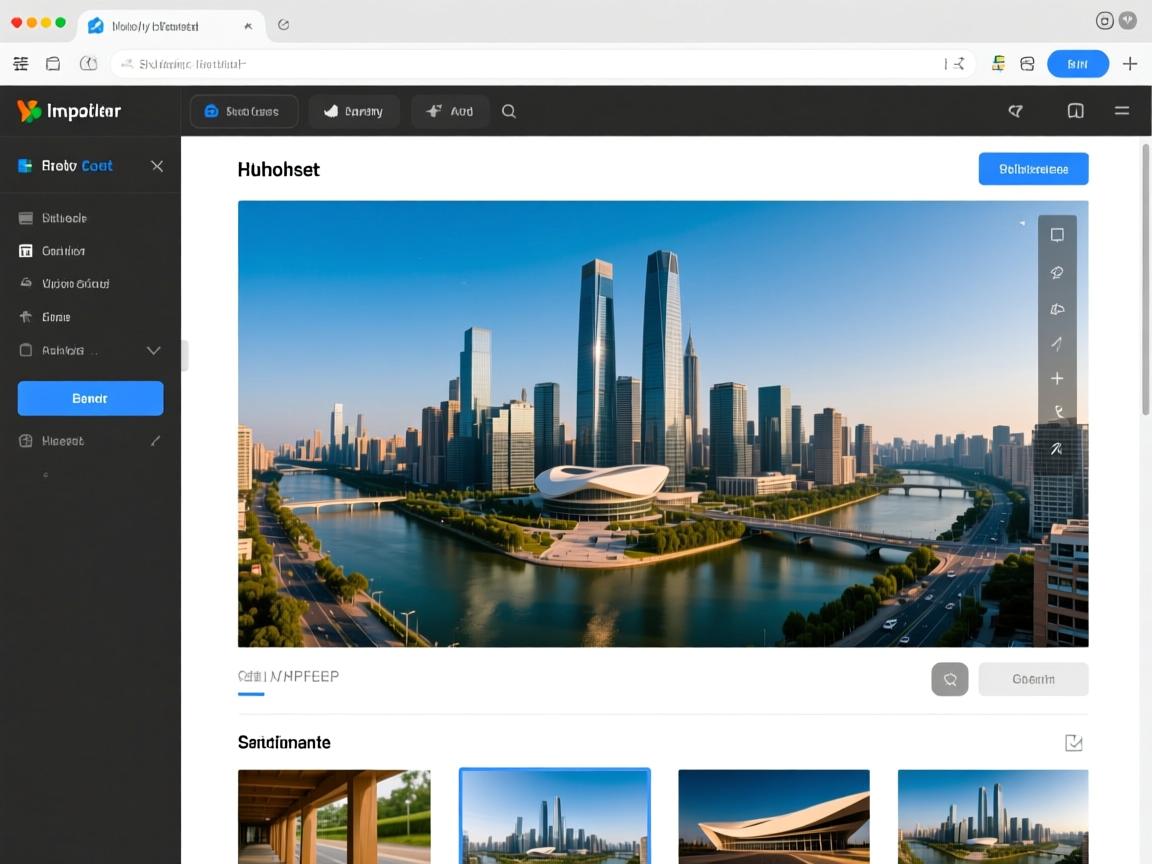Open the browser settings sliders icon
The width and height of the screenshot is (1152, 864).
click(x=20, y=64)
